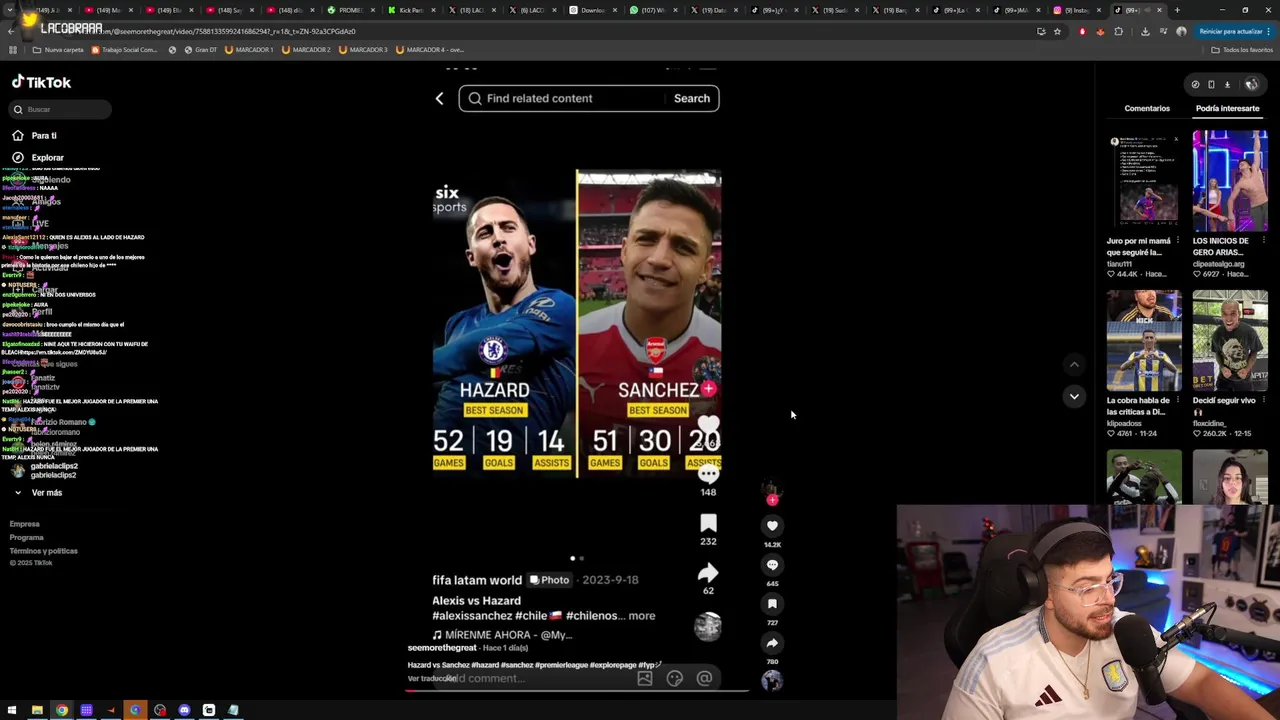Open the Trabajo Social Com... bookmark
Viewport: 1280px width, 720px height.
pyautogui.click(x=125, y=49)
